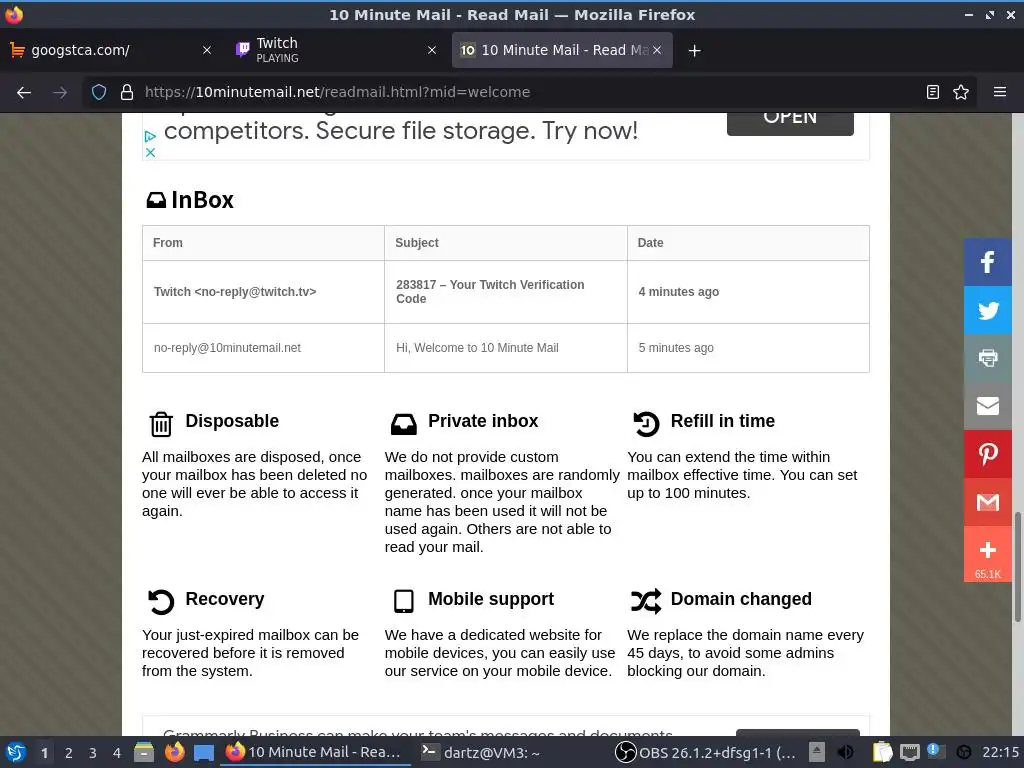Click the OPEN ad button

790,123
